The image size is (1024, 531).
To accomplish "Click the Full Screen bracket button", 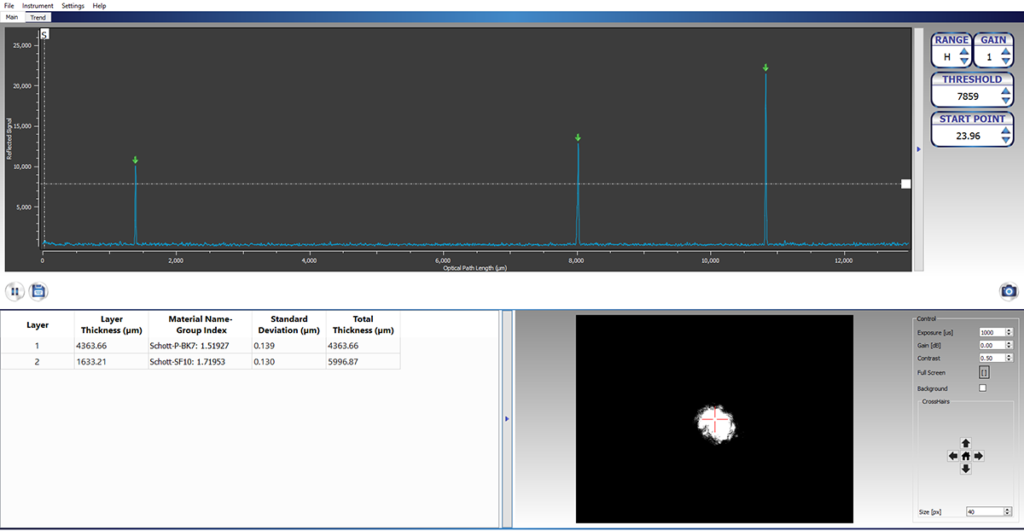I will (x=984, y=372).
